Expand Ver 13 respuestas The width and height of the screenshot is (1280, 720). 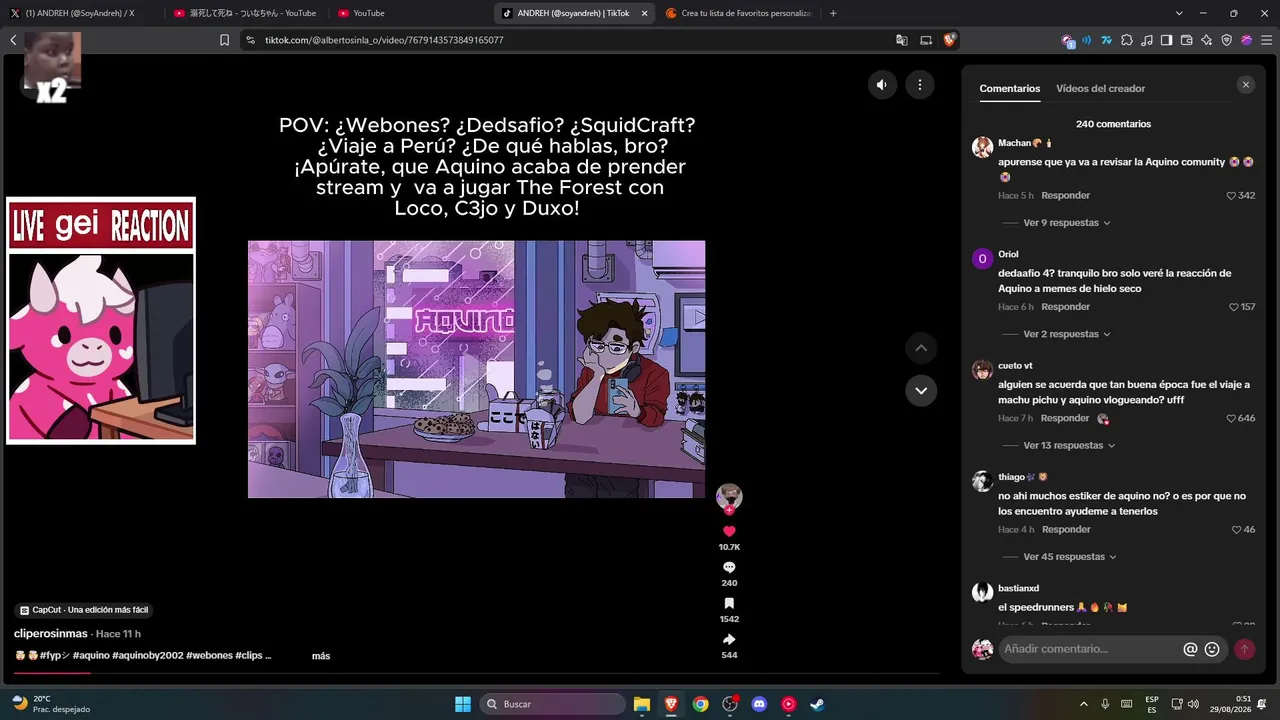coord(1069,445)
